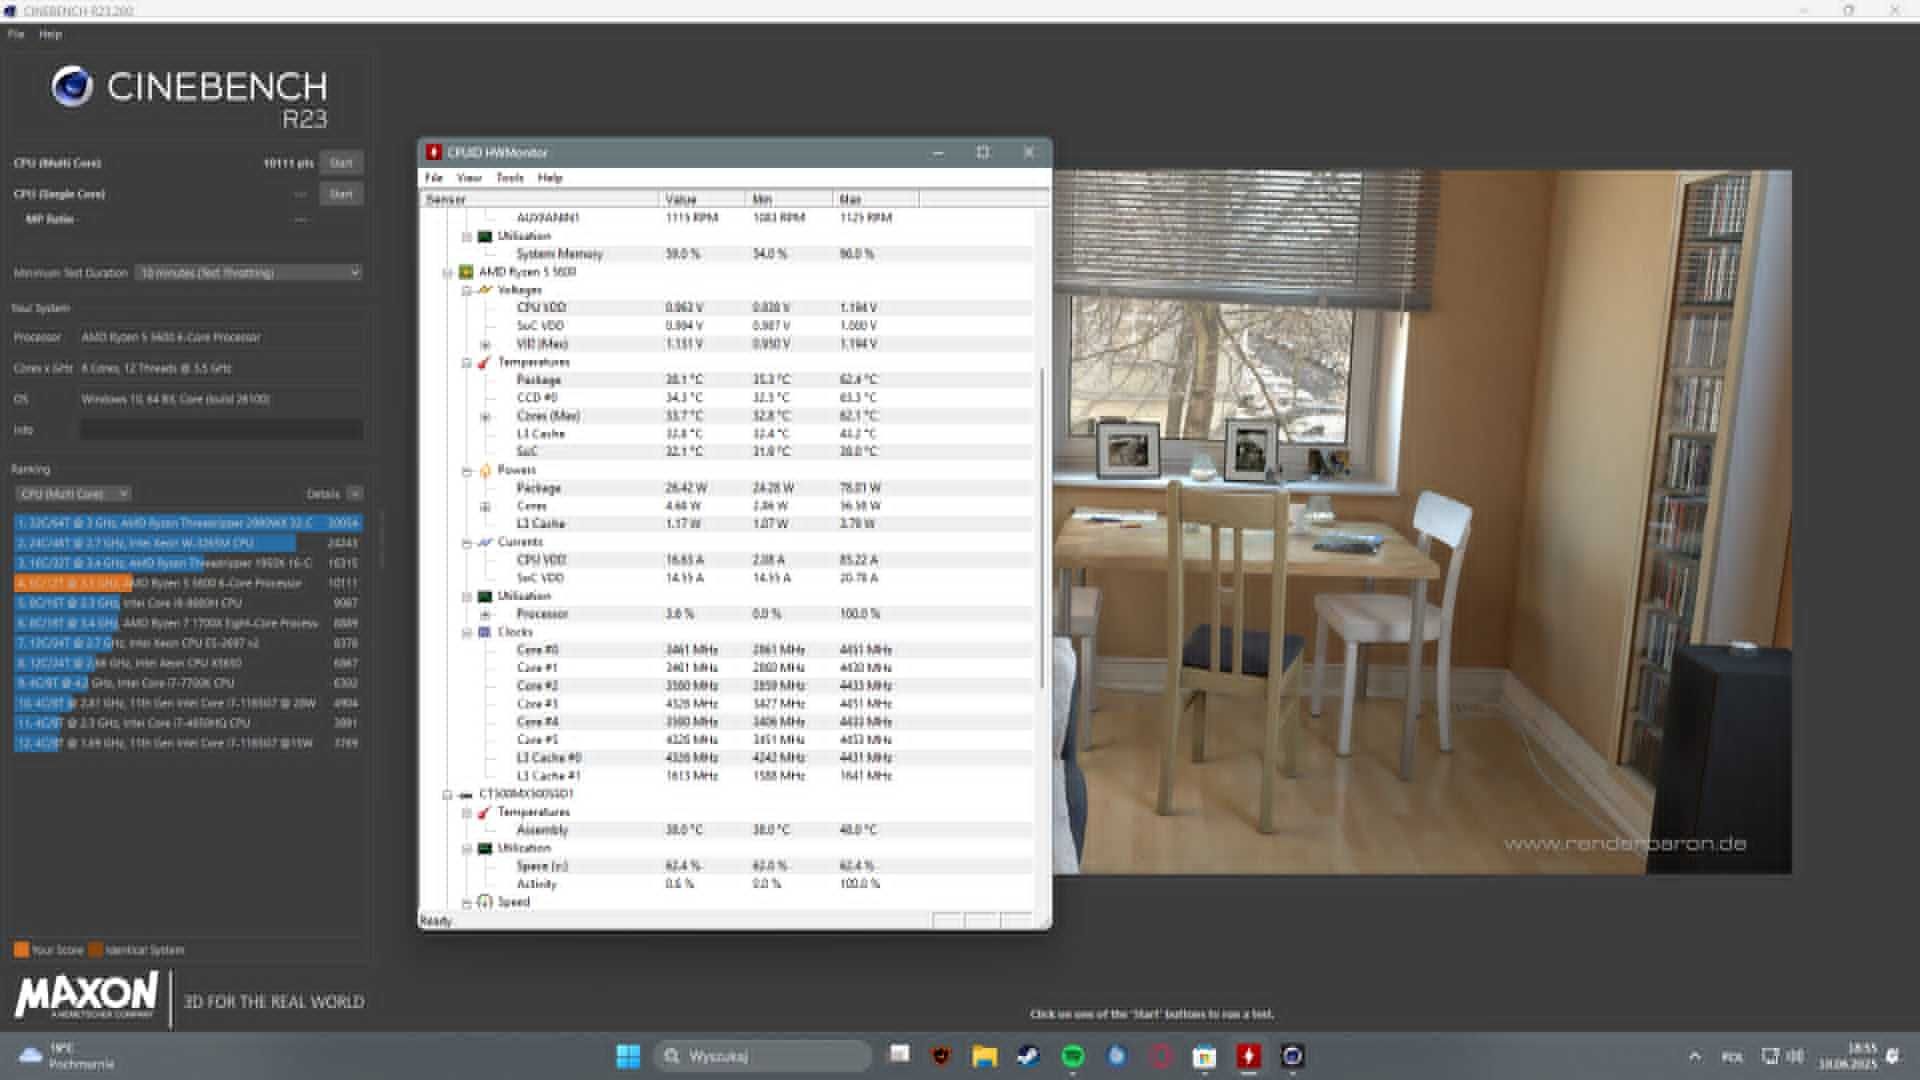Collapse the CPU Temperatures node

click(x=466, y=362)
